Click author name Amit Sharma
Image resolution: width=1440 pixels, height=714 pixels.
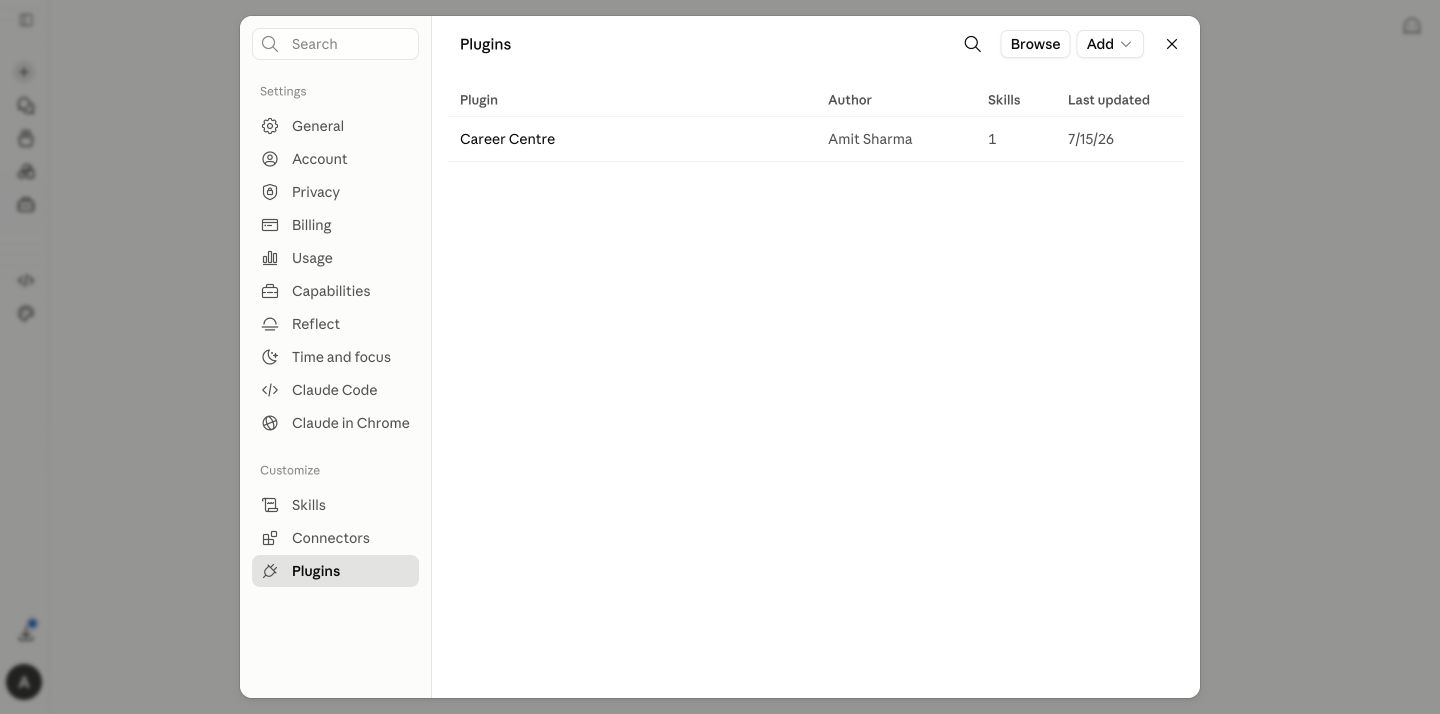pos(870,139)
